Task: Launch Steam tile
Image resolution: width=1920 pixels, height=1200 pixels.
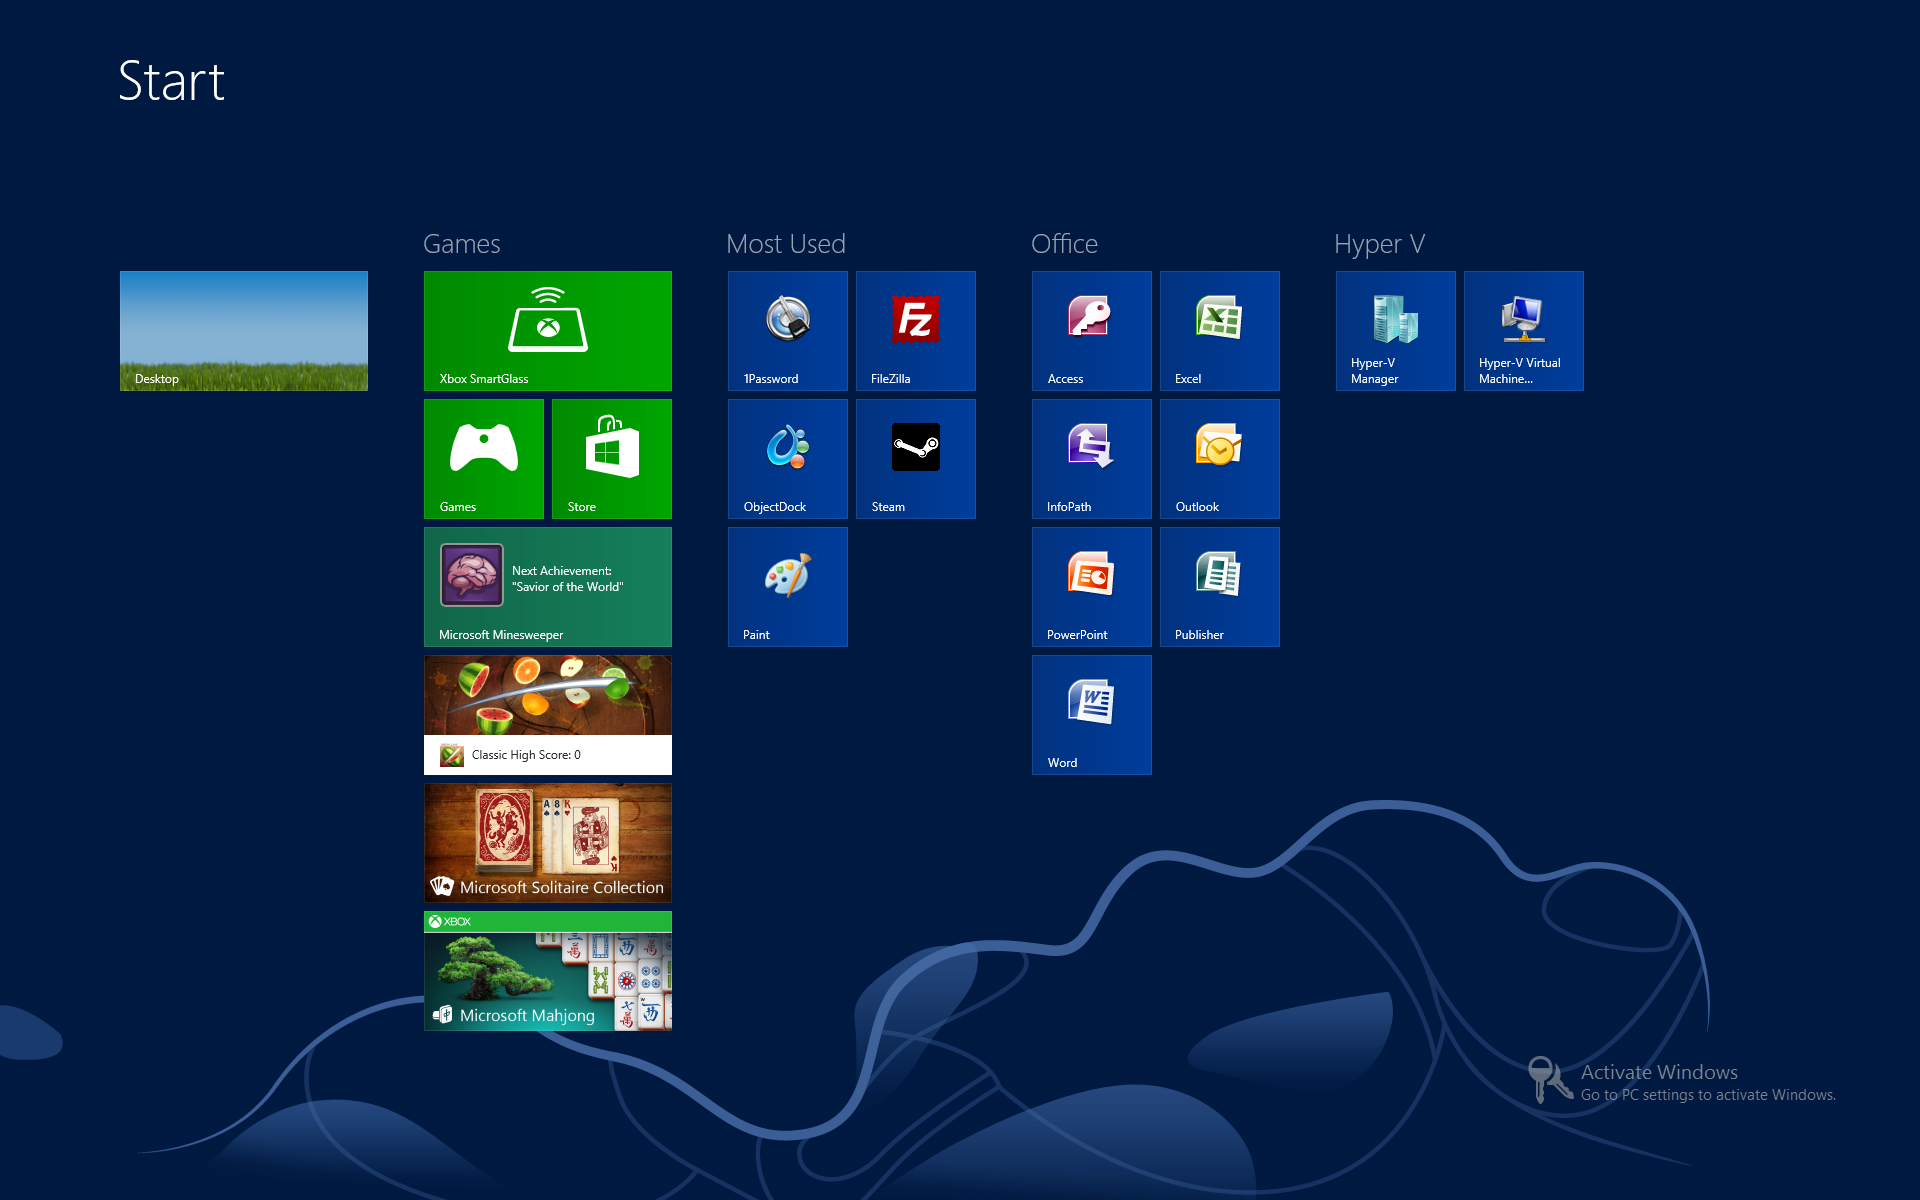Action: (916, 459)
